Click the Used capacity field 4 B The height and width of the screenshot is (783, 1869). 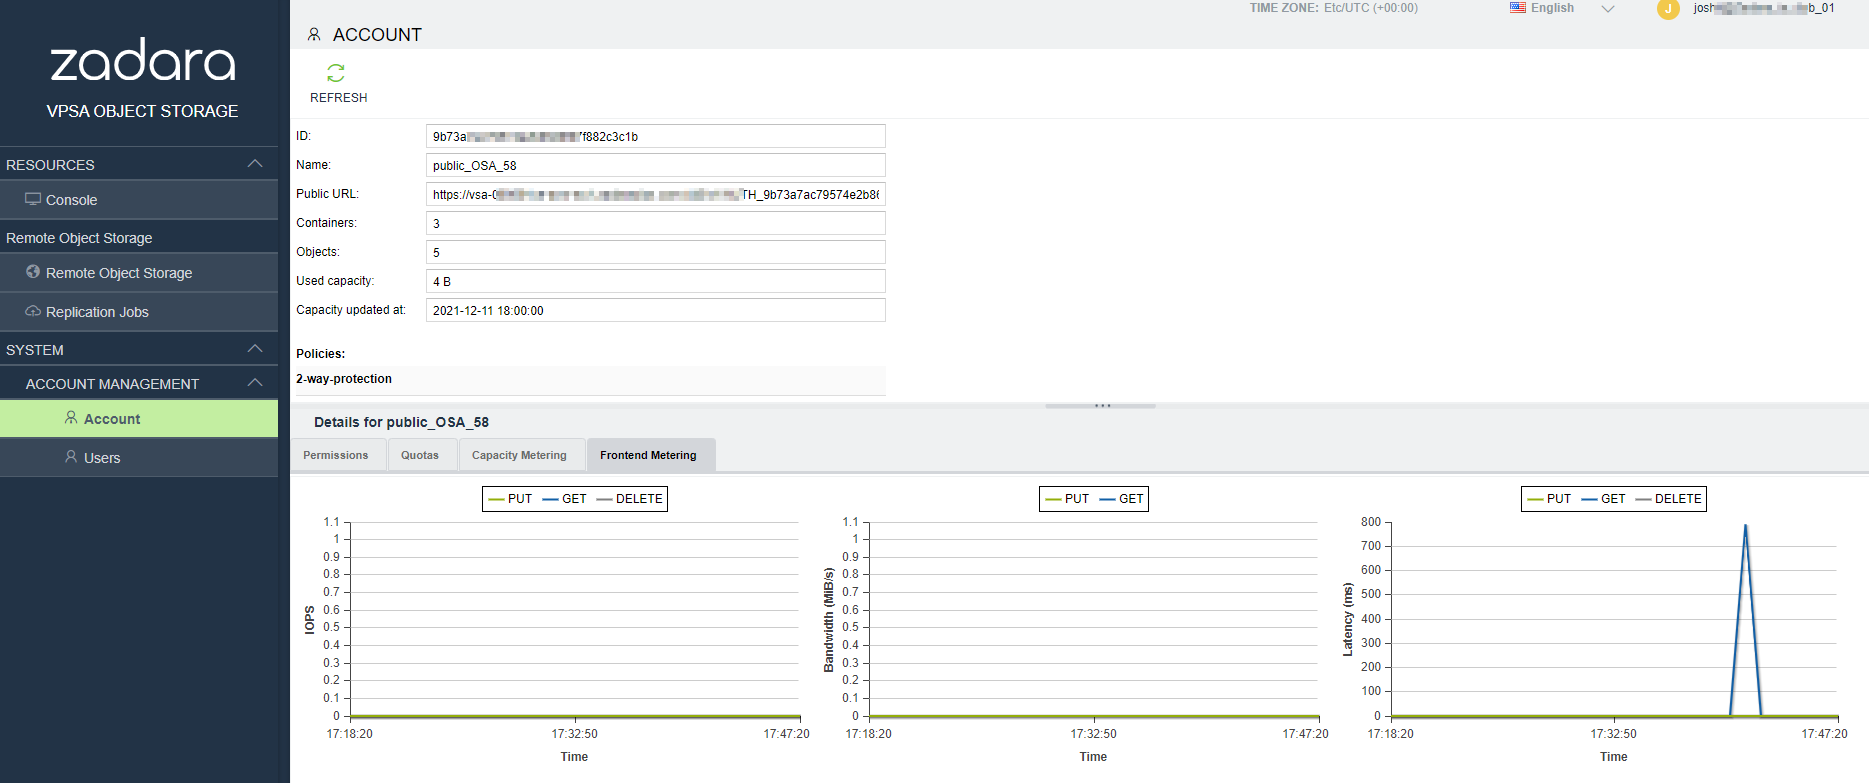(x=656, y=281)
